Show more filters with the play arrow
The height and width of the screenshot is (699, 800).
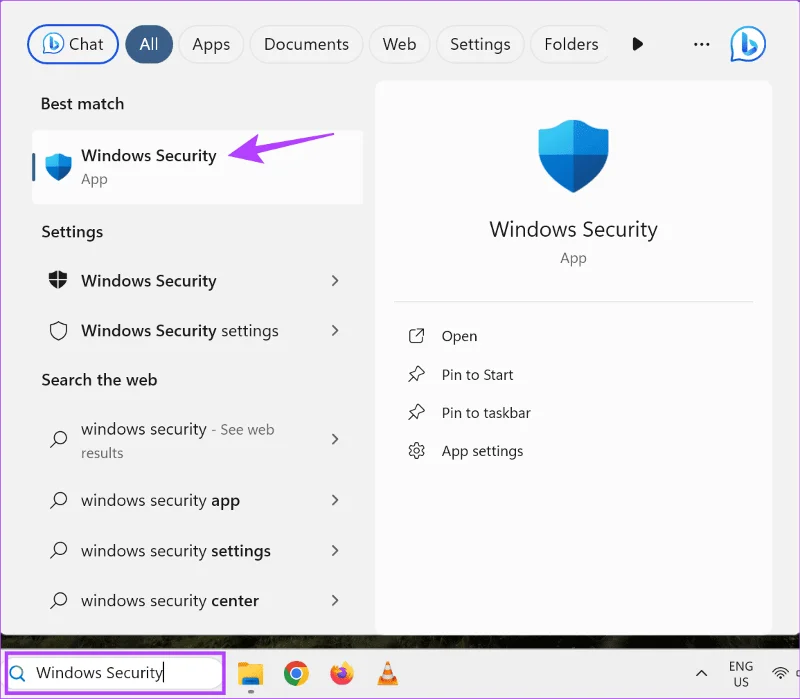coord(637,44)
